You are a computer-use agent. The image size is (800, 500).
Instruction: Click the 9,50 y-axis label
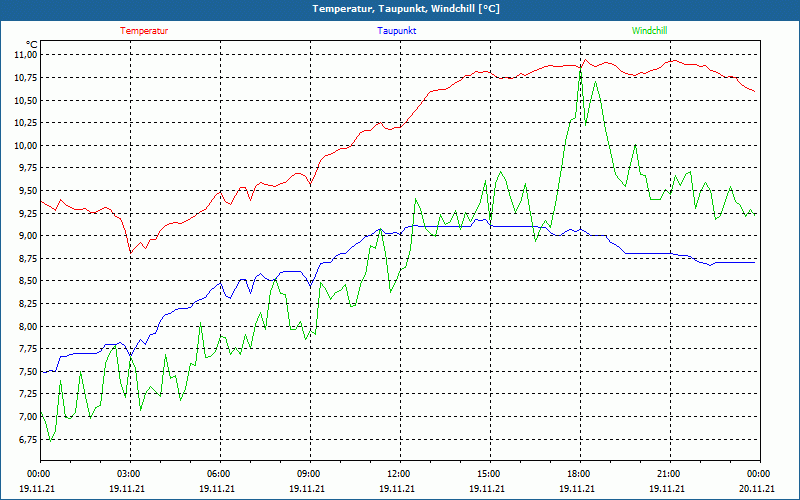click(27, 191)
